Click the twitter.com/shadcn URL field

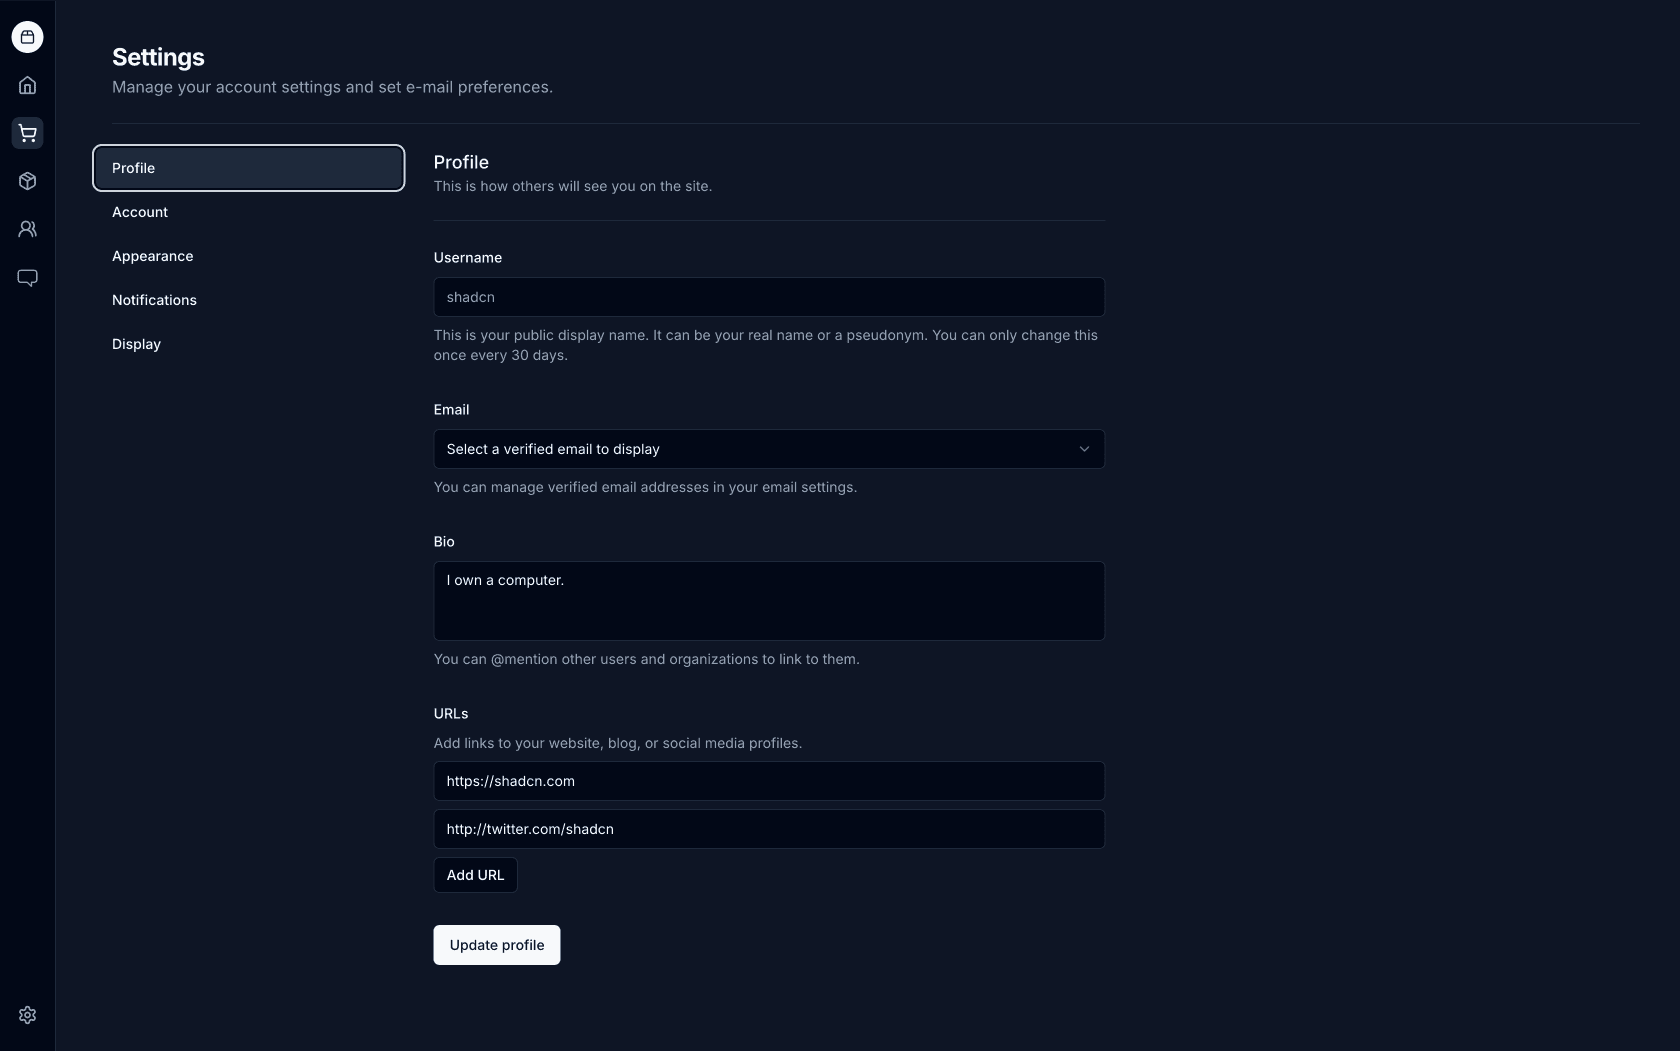768,829
